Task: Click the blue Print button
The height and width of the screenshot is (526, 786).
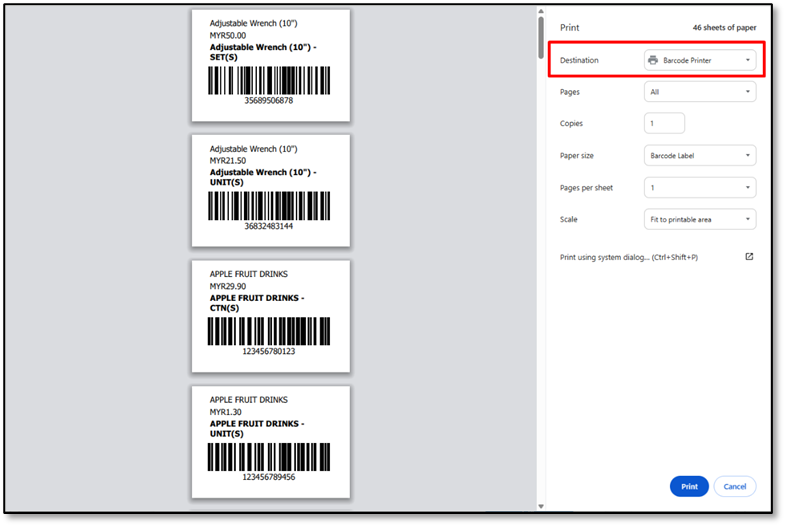Action: pyautogui.click(x=689, y=486)
